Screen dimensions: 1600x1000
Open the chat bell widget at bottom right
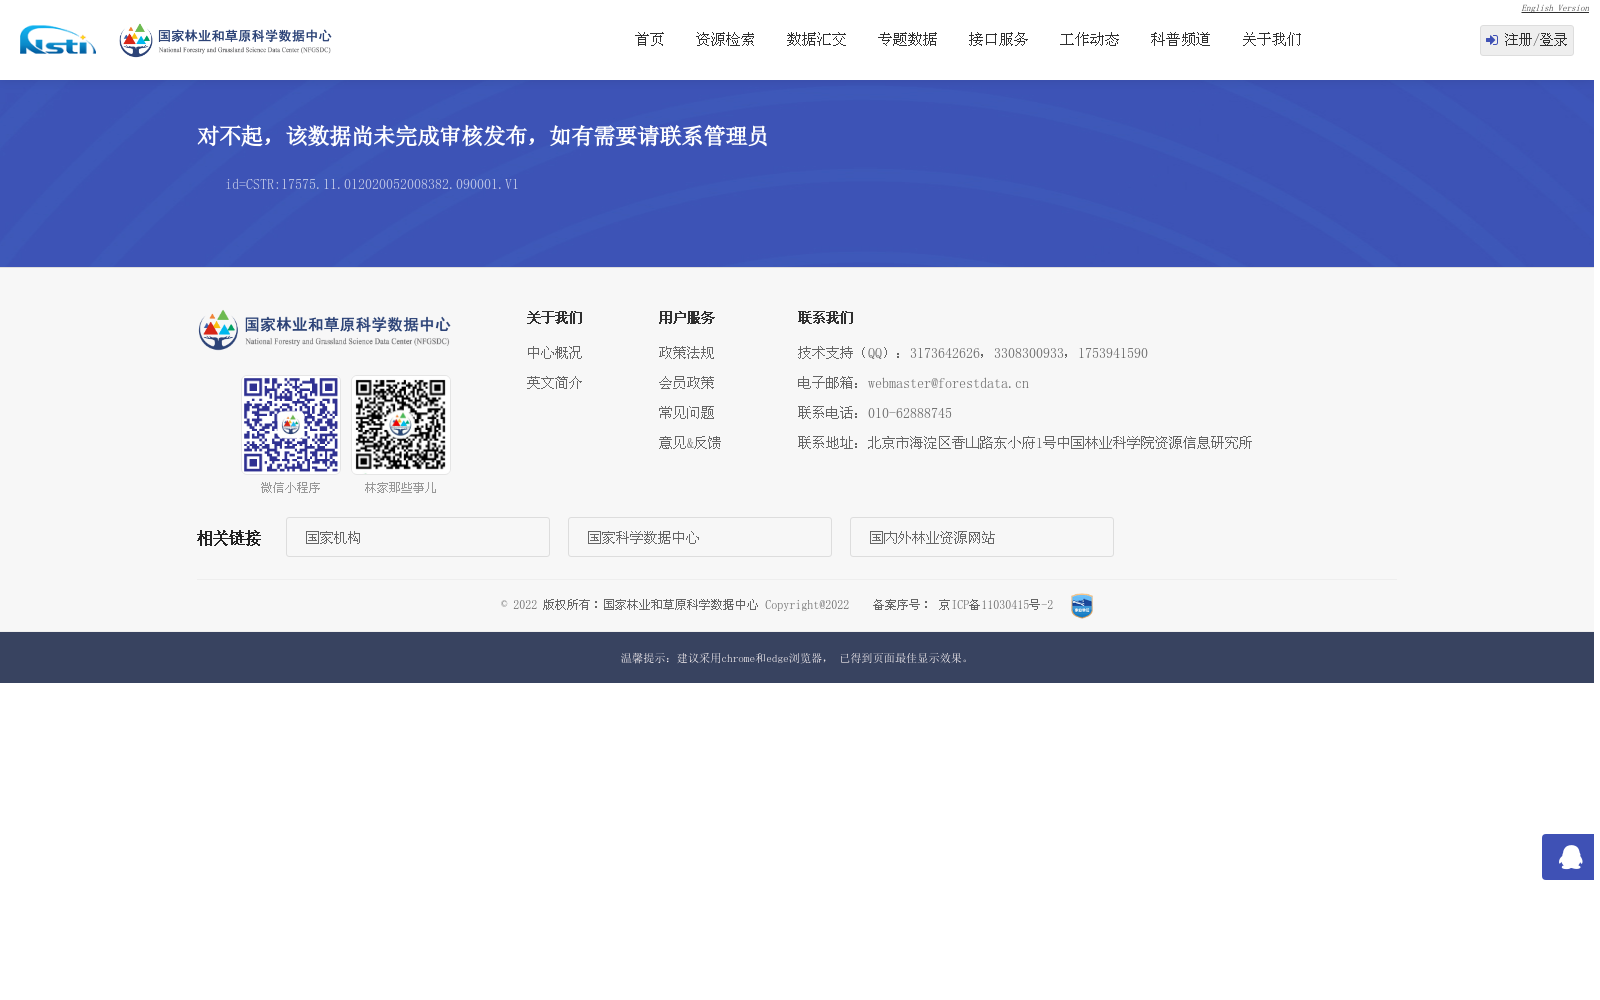(1567, 857)
